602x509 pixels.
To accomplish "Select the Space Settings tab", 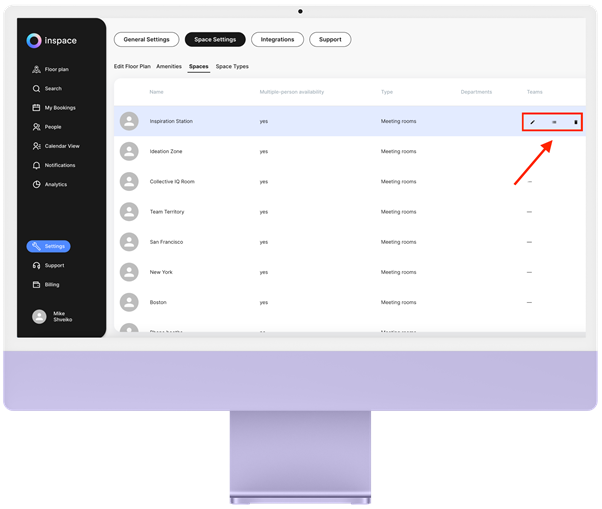I will click(x=215, y=40).
